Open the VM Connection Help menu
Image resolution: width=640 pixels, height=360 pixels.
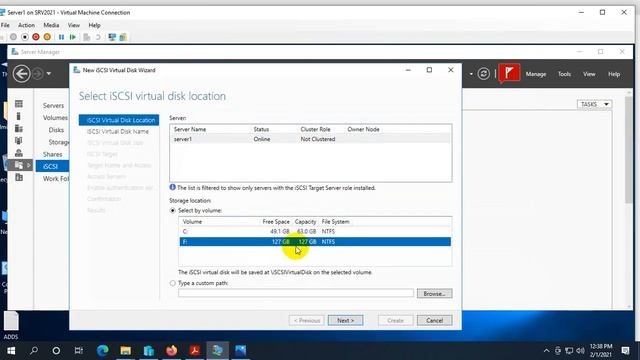[94, 25]
